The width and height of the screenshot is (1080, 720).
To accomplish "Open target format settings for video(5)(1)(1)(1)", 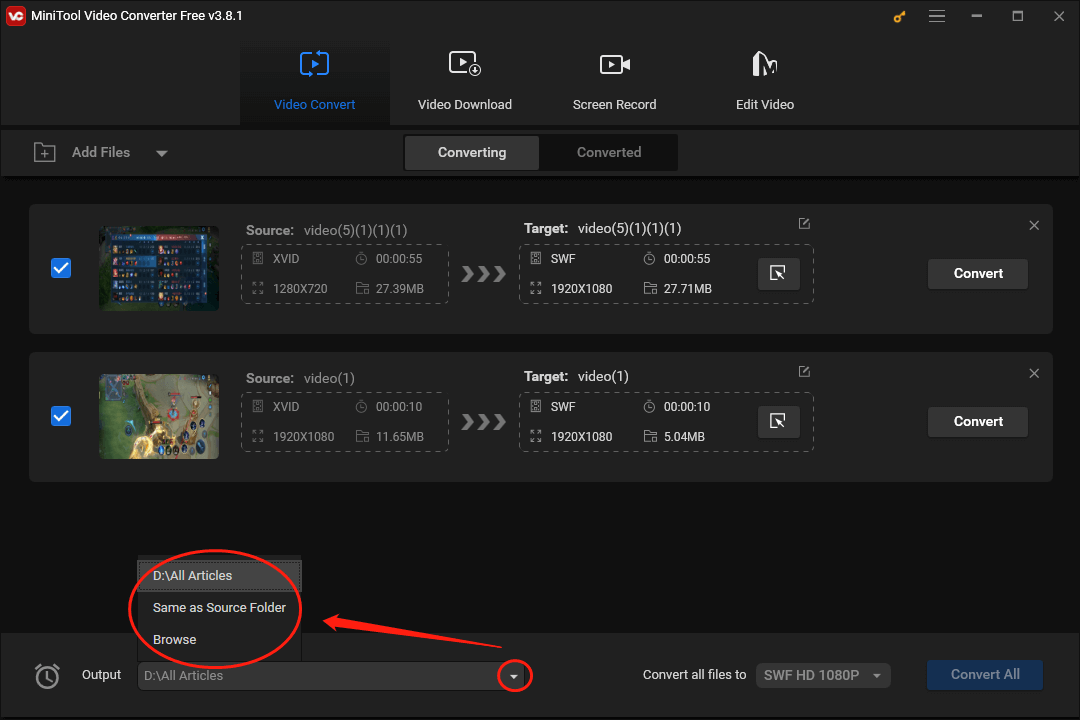I will pyautogui.click(x=778, y=274).
